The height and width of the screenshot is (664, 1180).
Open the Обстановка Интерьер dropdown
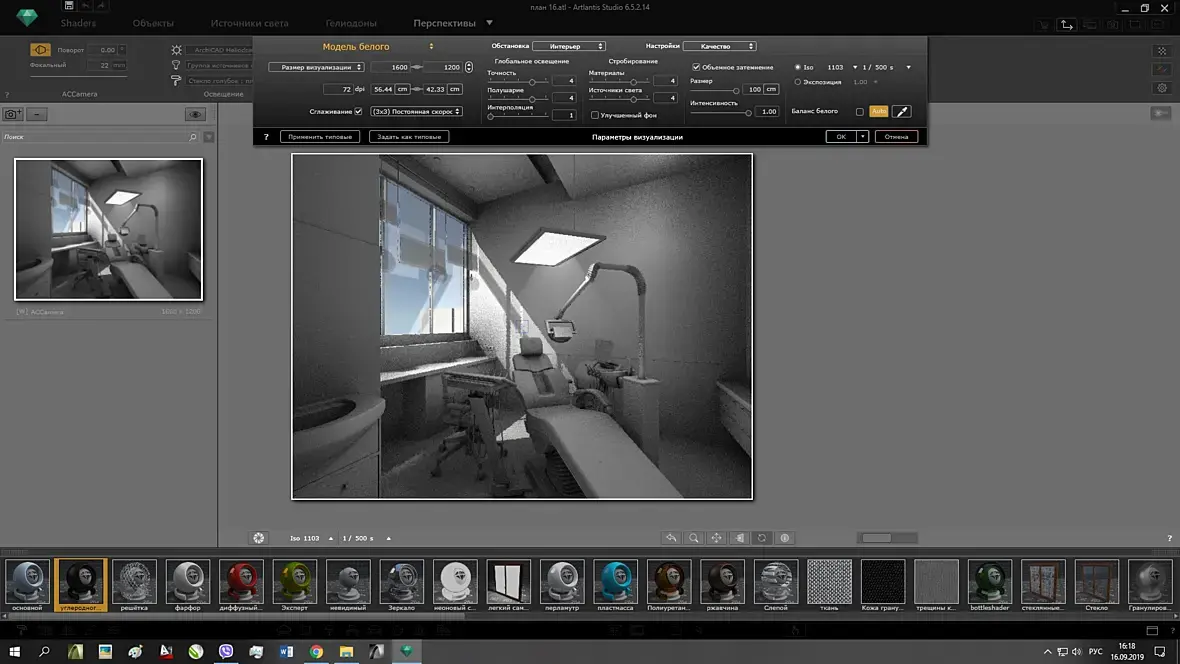pos(568,46)
